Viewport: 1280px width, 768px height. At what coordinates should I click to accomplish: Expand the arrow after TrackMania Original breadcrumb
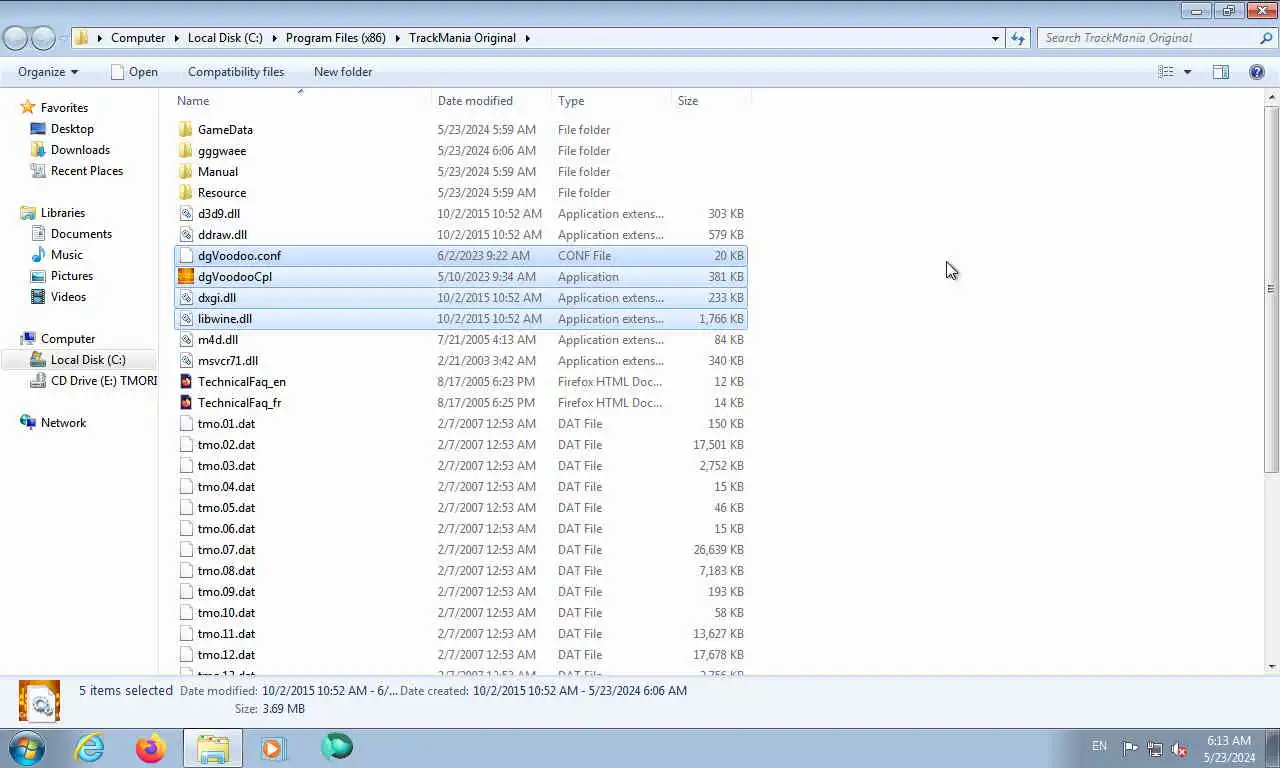tap(527, 38)
